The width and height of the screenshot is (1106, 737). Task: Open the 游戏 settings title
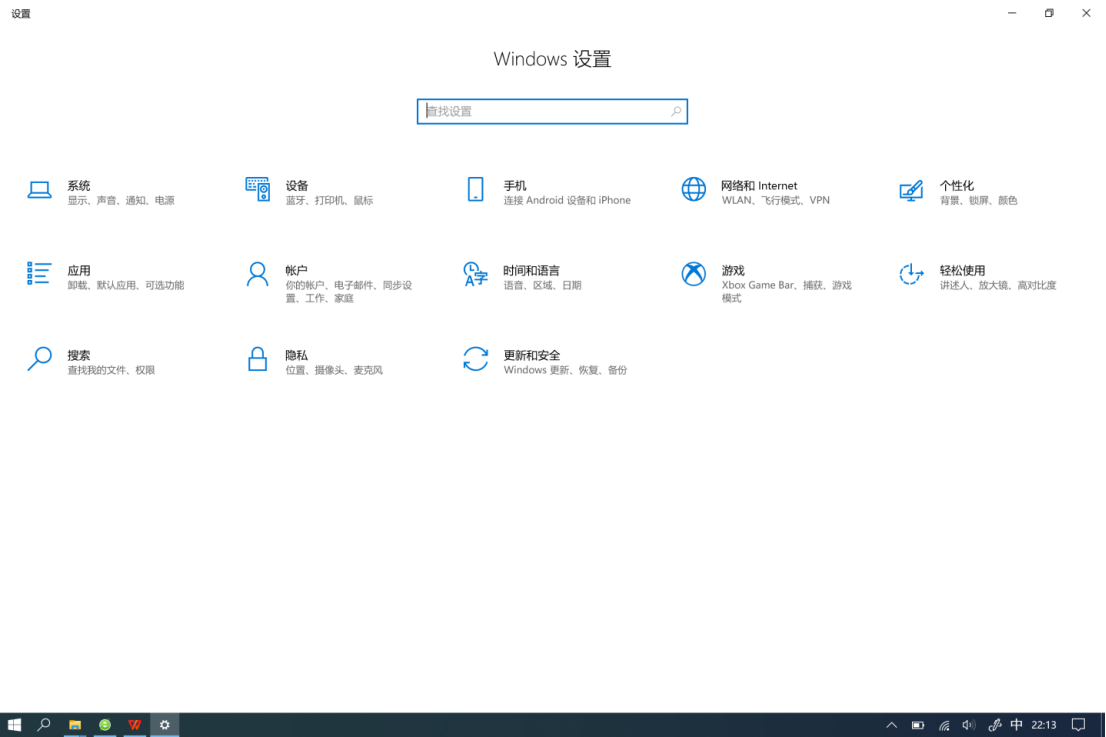point(733,270)
